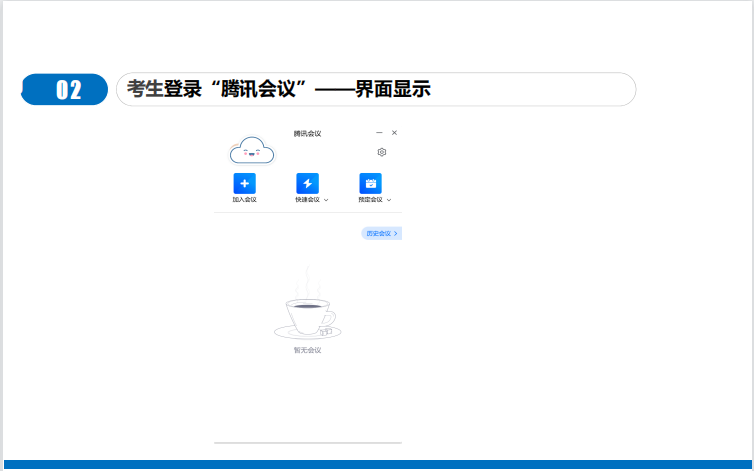Click the 腾讯会议 window title
754x471 pixels.
(x=307, y=133)
